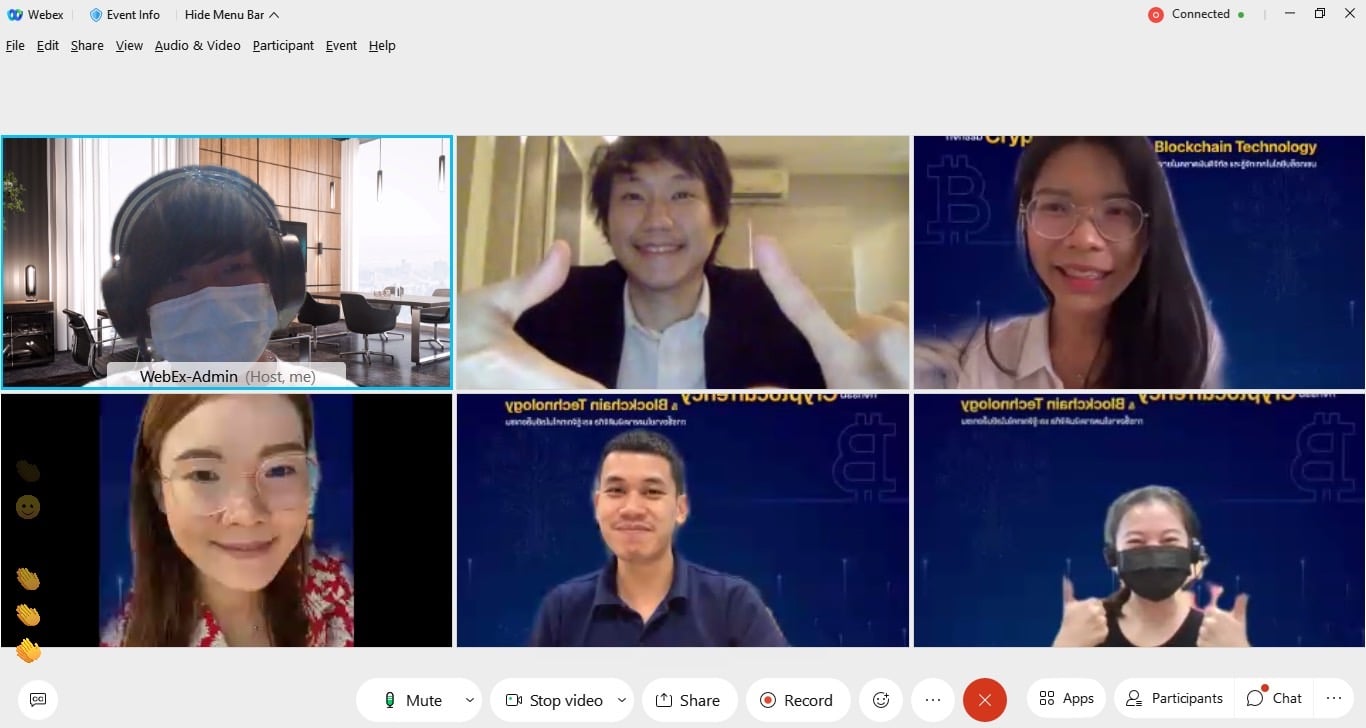Collapse the menu bar with Hide Menu Bar
1366x728 pixels.
tap(232, 15)
